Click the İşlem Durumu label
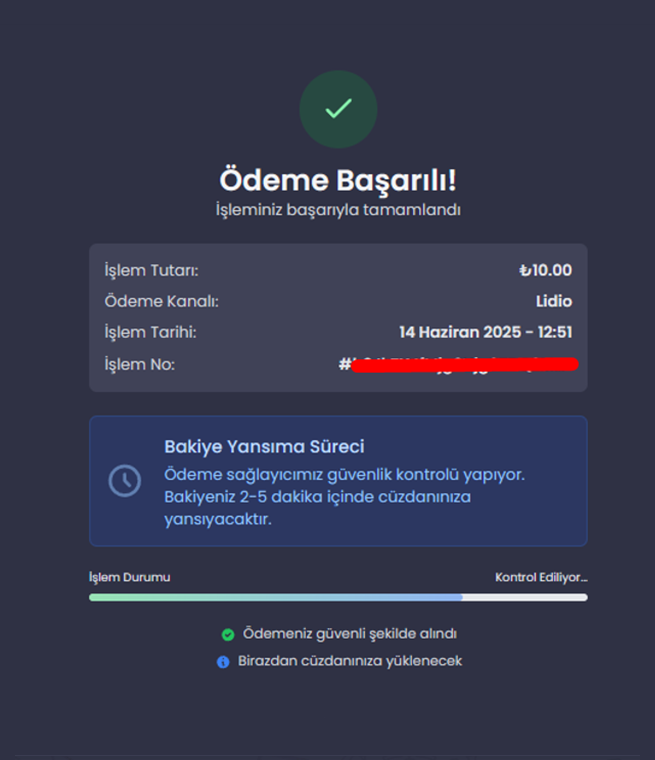This screenshot has height=760, width=655. (129, 577)
